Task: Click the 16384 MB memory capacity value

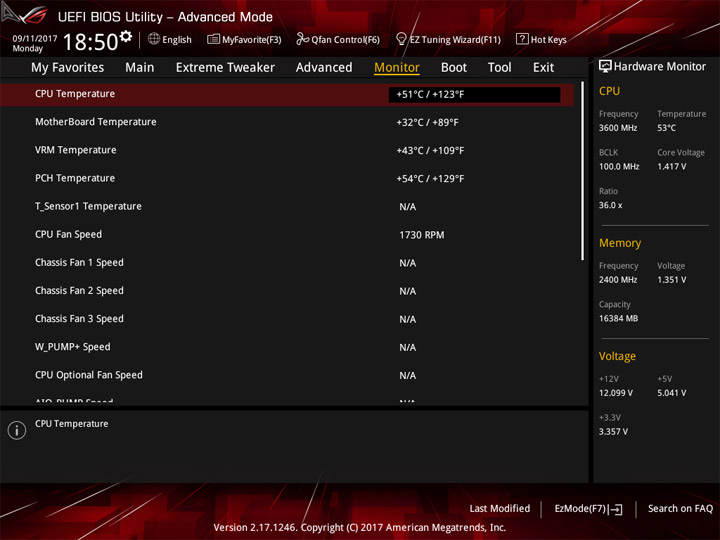Action: (618, 319)
